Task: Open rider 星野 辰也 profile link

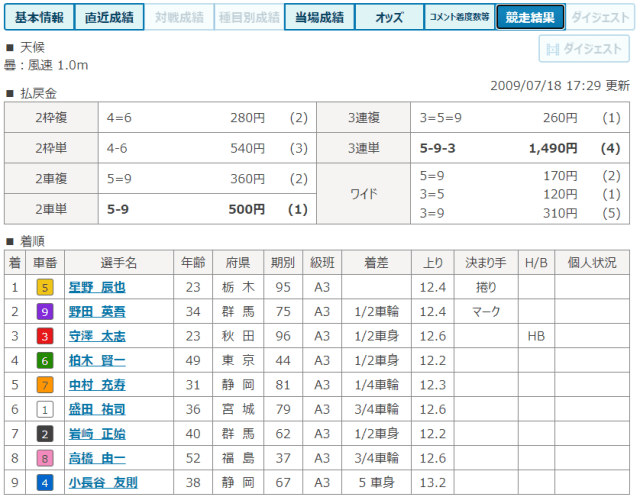Action: (x=97, y=287)
